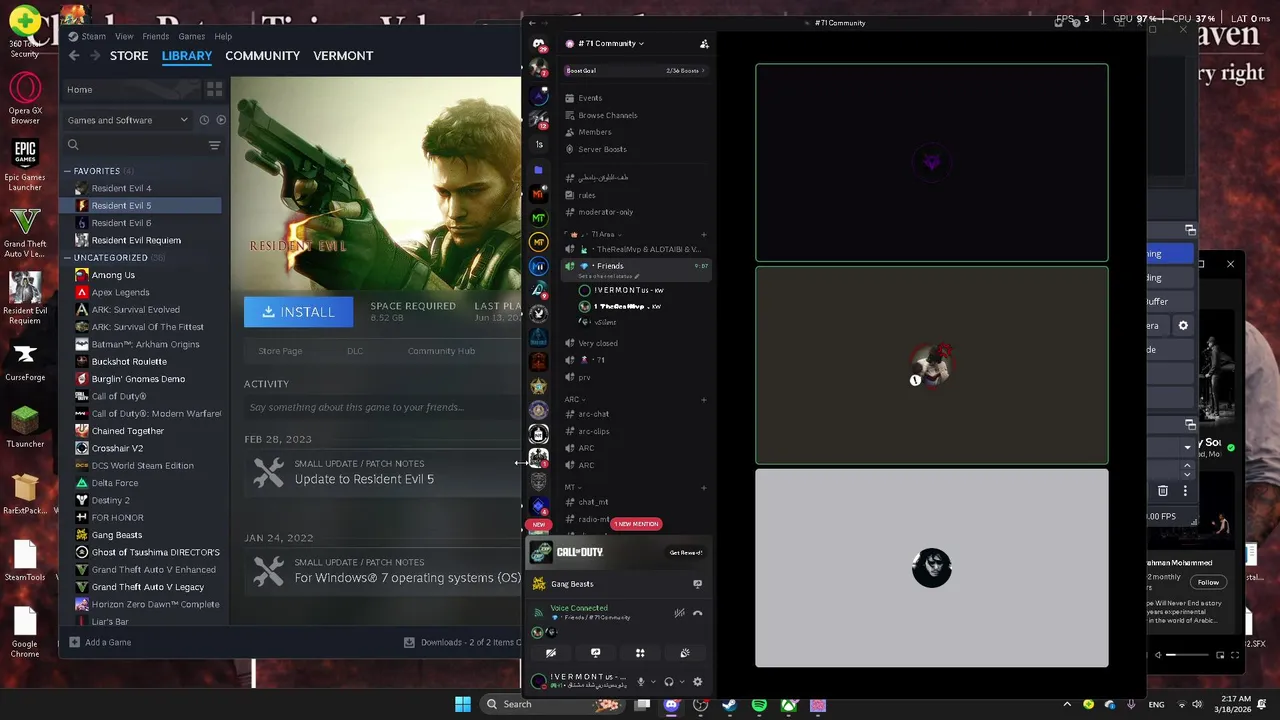Open the 1s server in Discord sidebar
The image size is (1280, 720).
point(538,145)
